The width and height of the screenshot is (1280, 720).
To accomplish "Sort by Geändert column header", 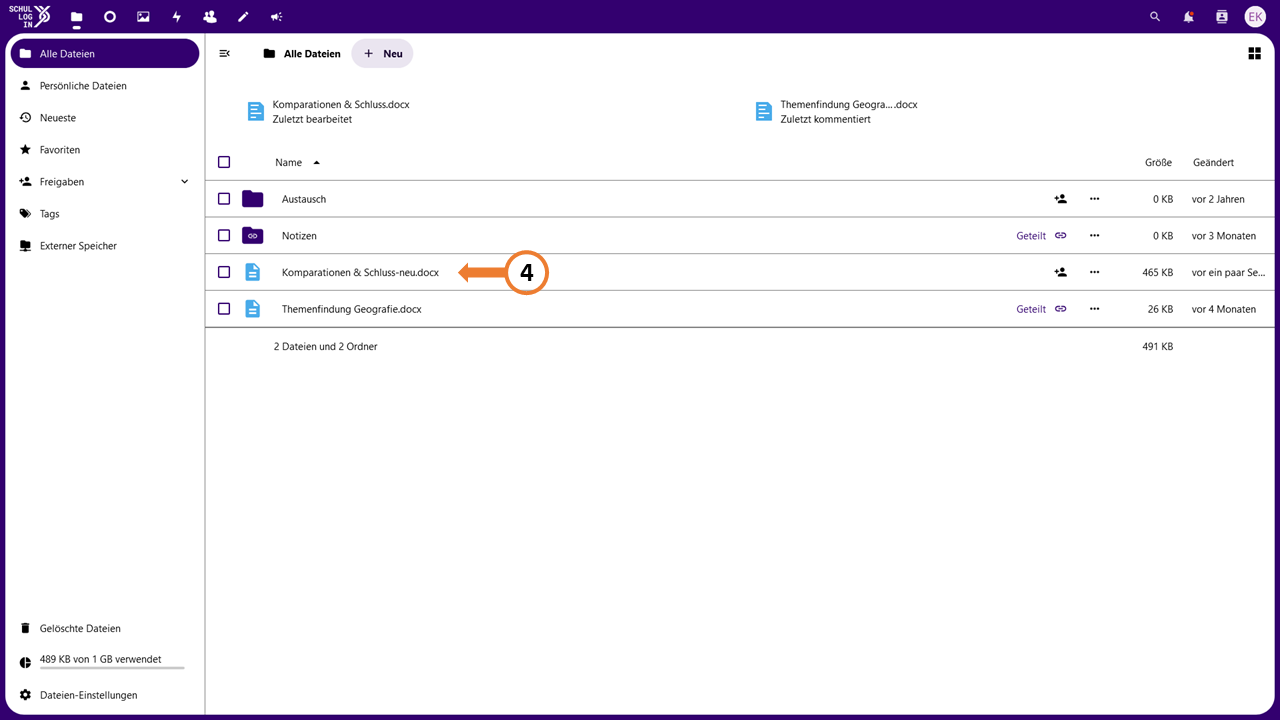I will point(1213,162).
